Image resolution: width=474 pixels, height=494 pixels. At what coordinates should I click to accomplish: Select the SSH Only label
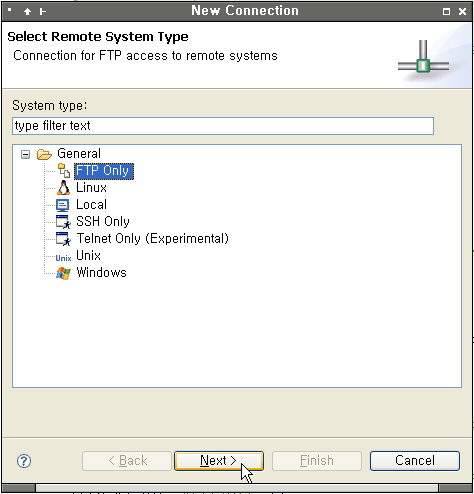point(103,222)
